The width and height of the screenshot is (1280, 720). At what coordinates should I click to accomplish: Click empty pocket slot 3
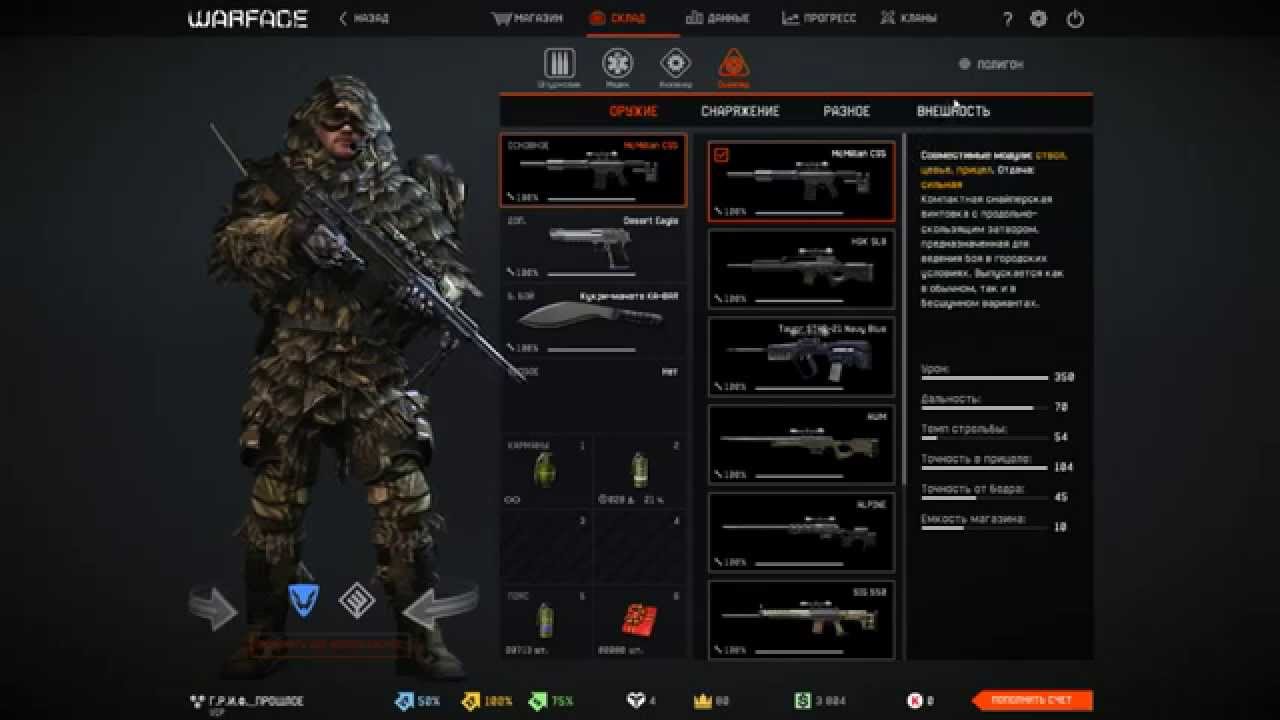(547, 547)
